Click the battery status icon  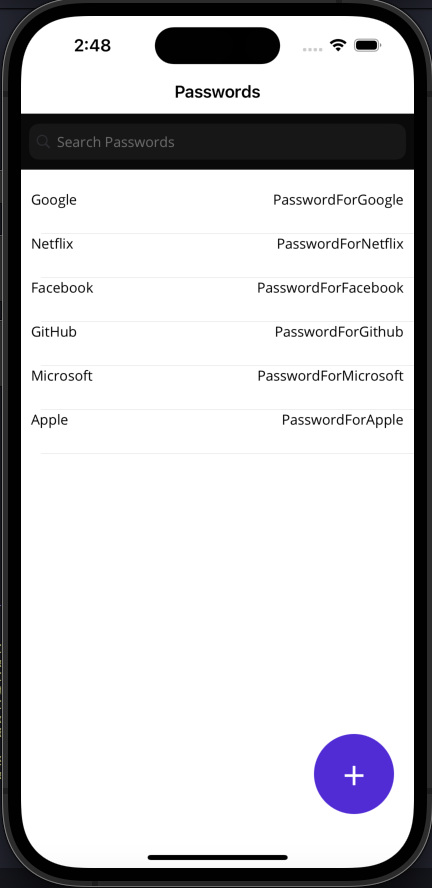click(x=367, y=45)
